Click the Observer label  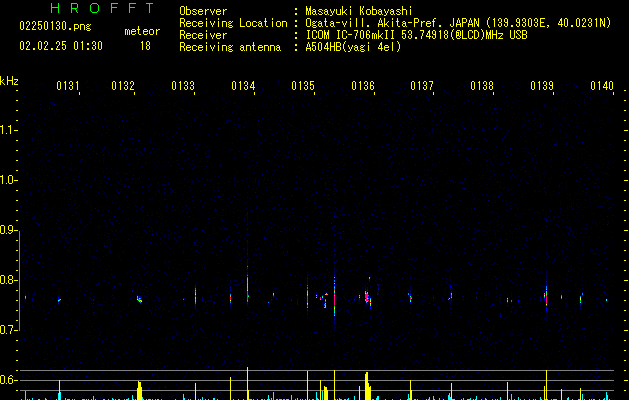click(203, 11)
